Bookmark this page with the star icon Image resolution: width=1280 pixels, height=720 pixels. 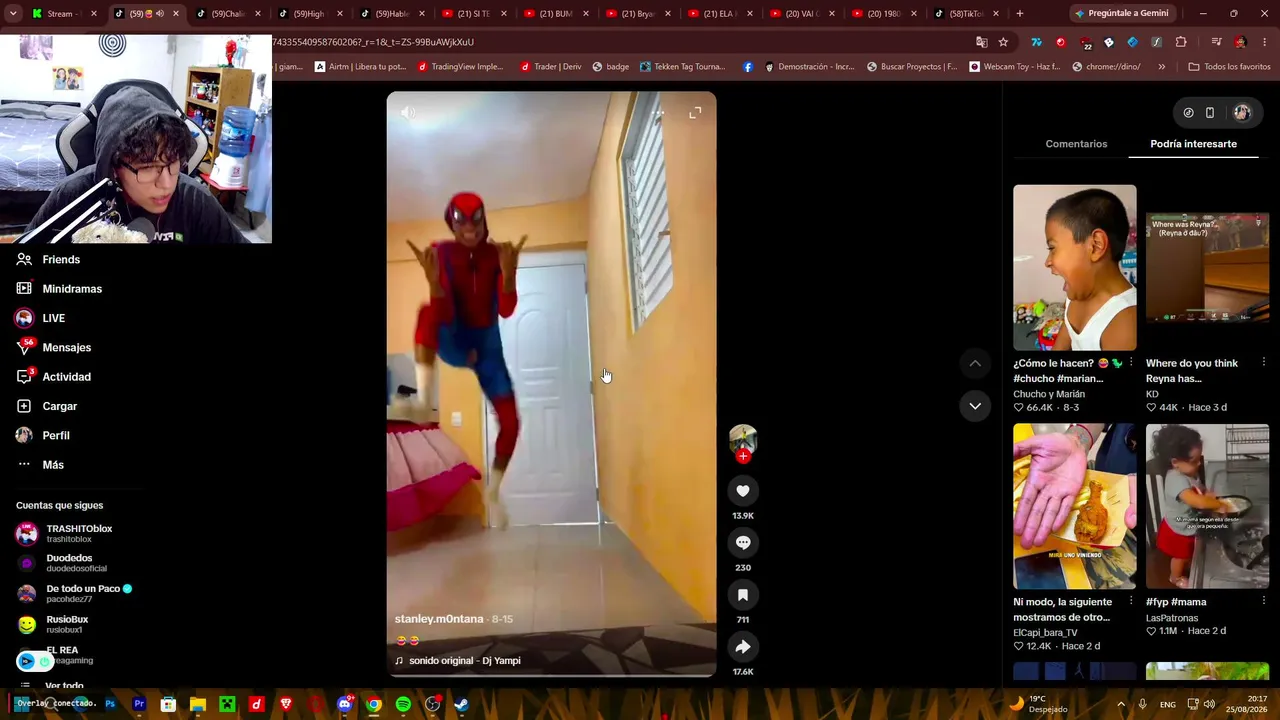[x=1003, y=42]
